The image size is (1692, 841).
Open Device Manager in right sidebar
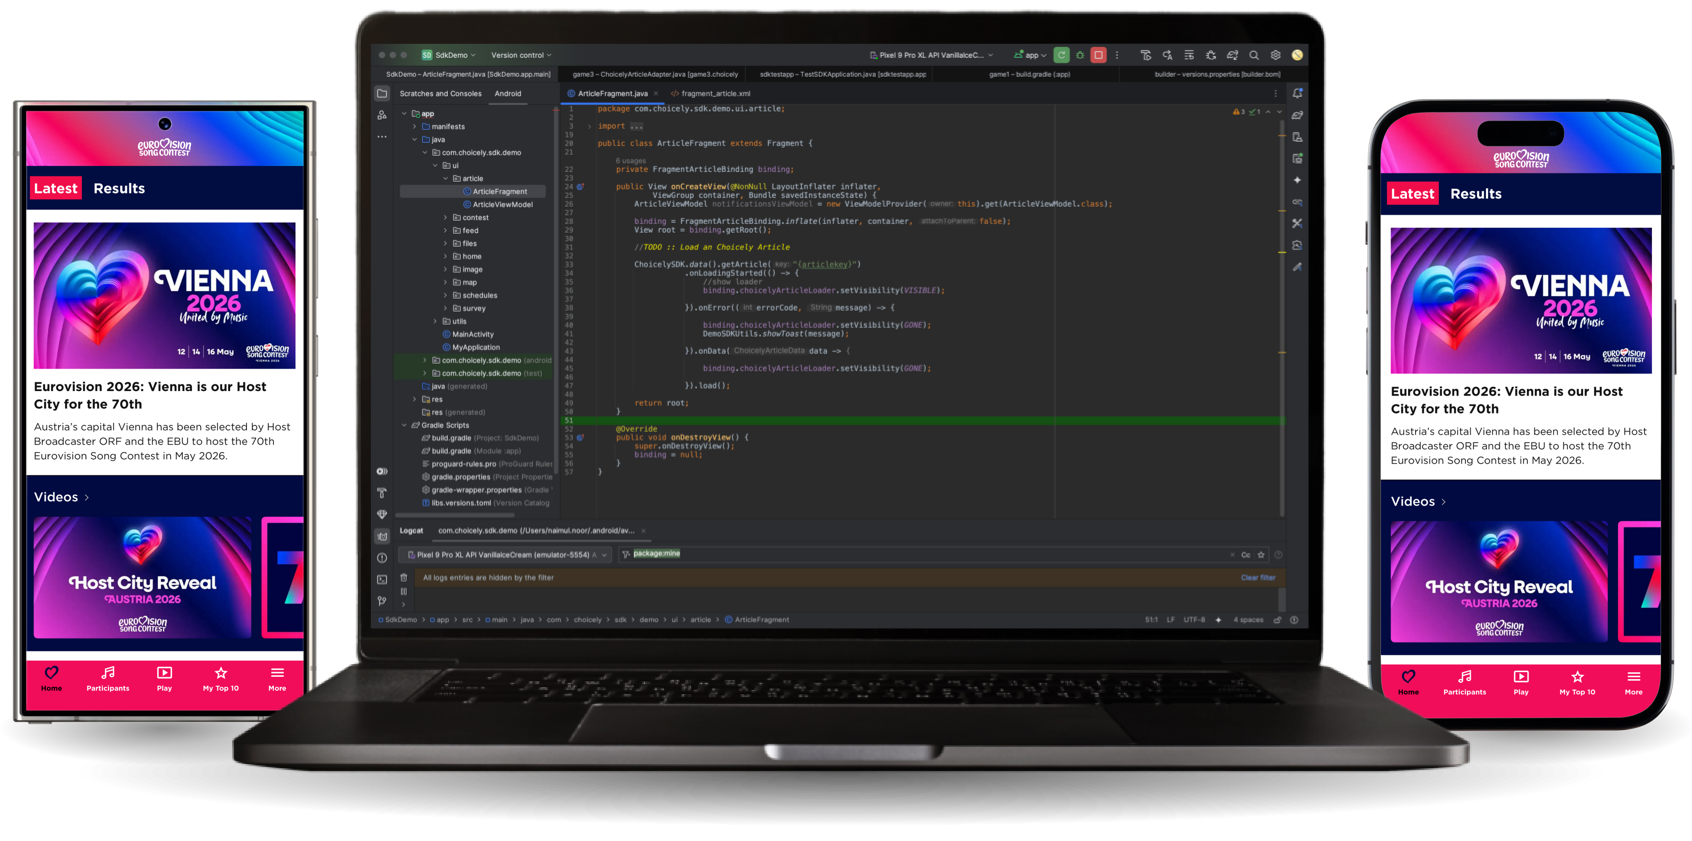point(1297,137)
